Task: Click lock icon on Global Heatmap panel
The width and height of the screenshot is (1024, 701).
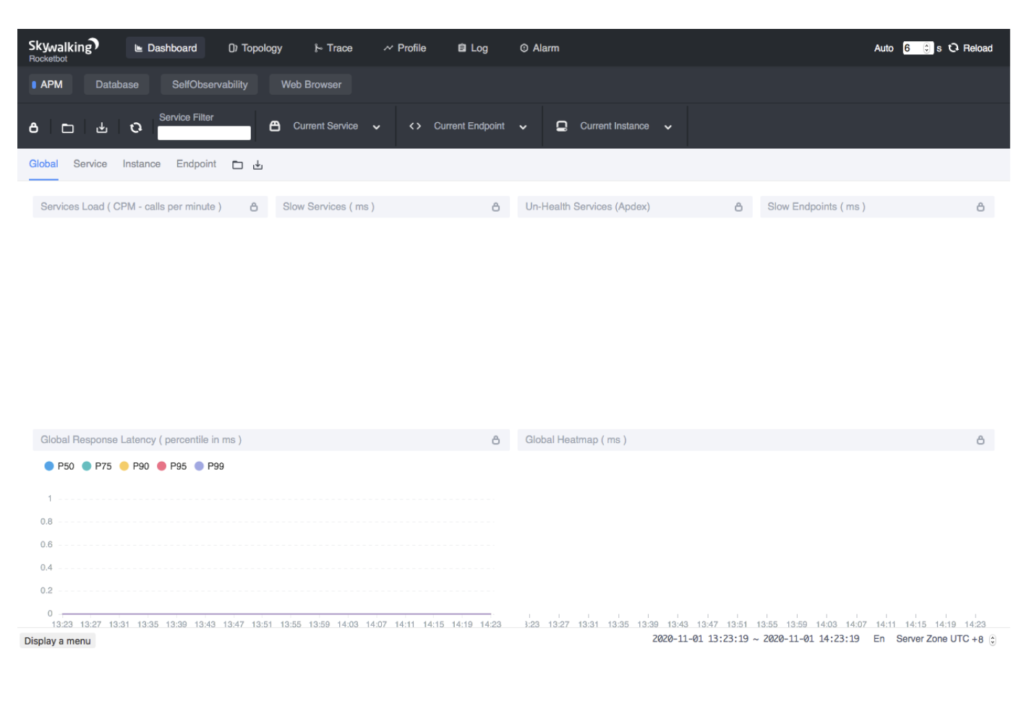Action: (x=980, y=440)
